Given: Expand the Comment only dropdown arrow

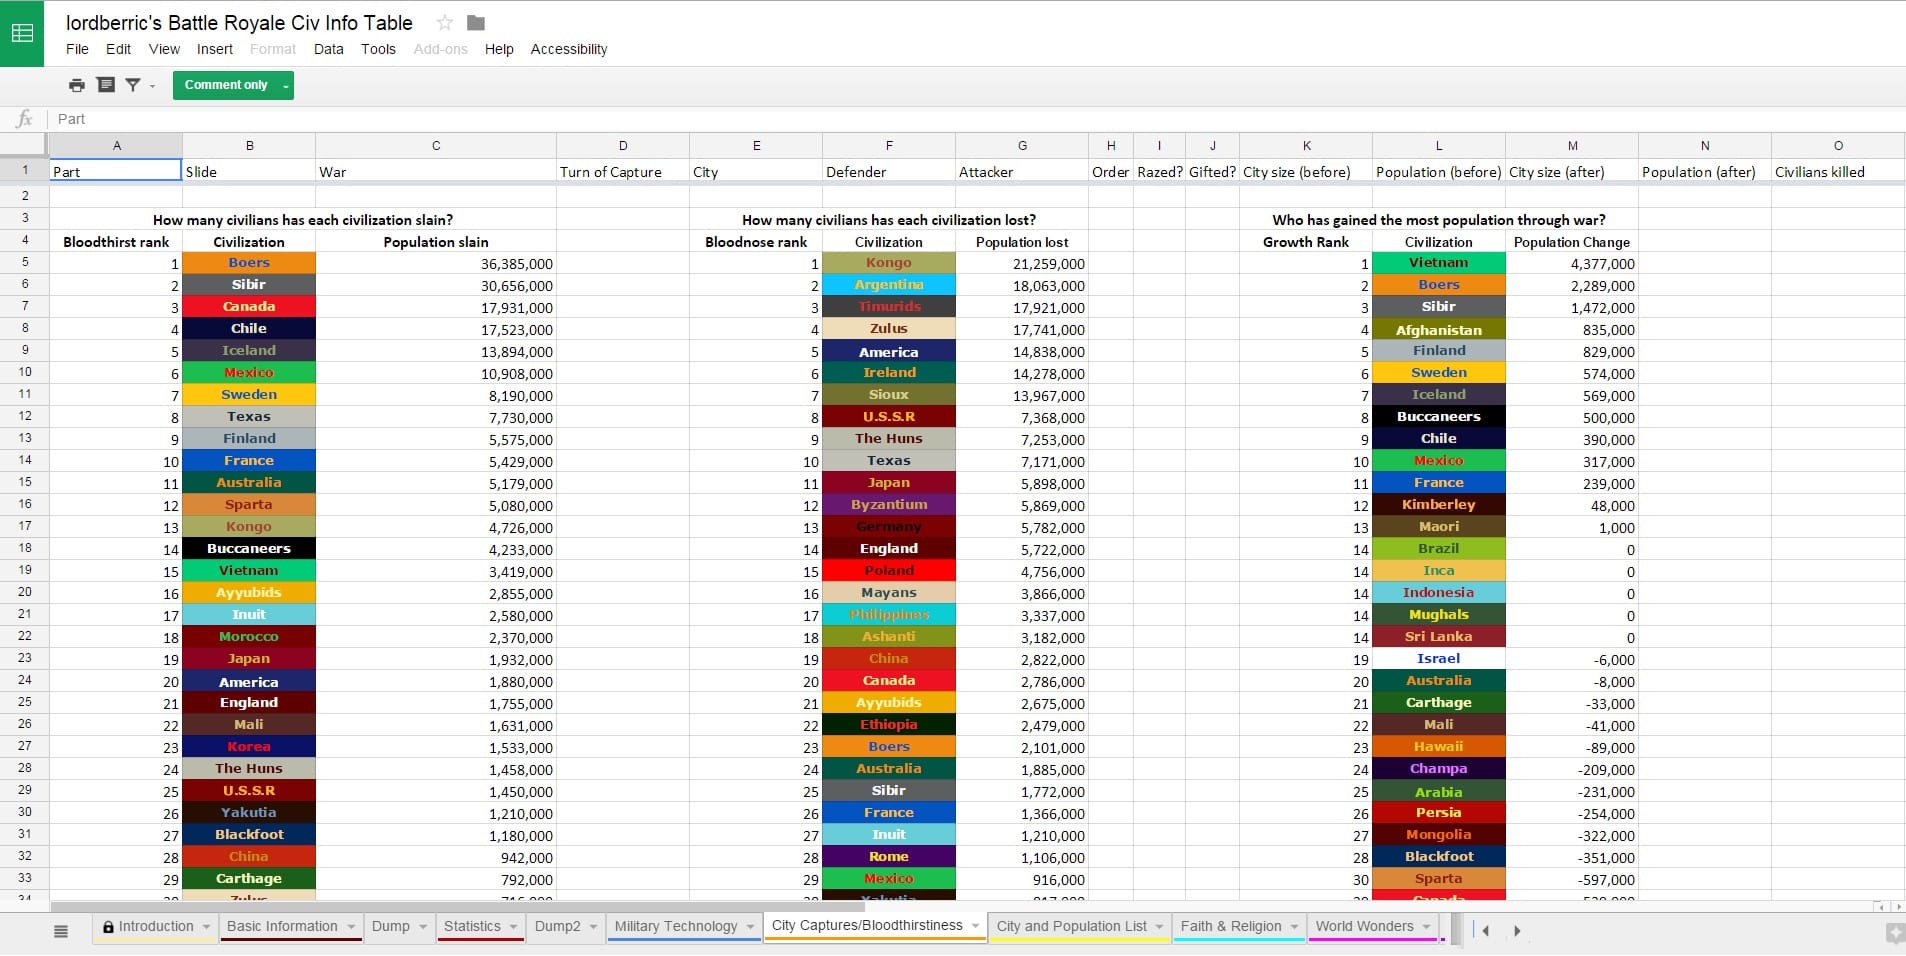Looking at the screenshot, I should pos(286,86).
